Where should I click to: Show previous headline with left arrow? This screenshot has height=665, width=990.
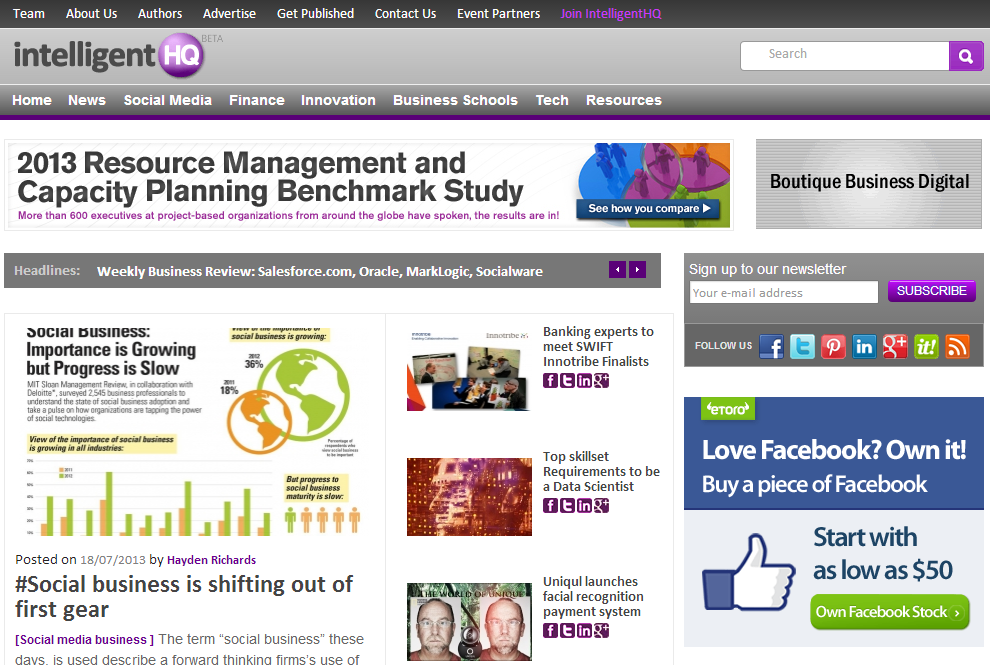618,270
